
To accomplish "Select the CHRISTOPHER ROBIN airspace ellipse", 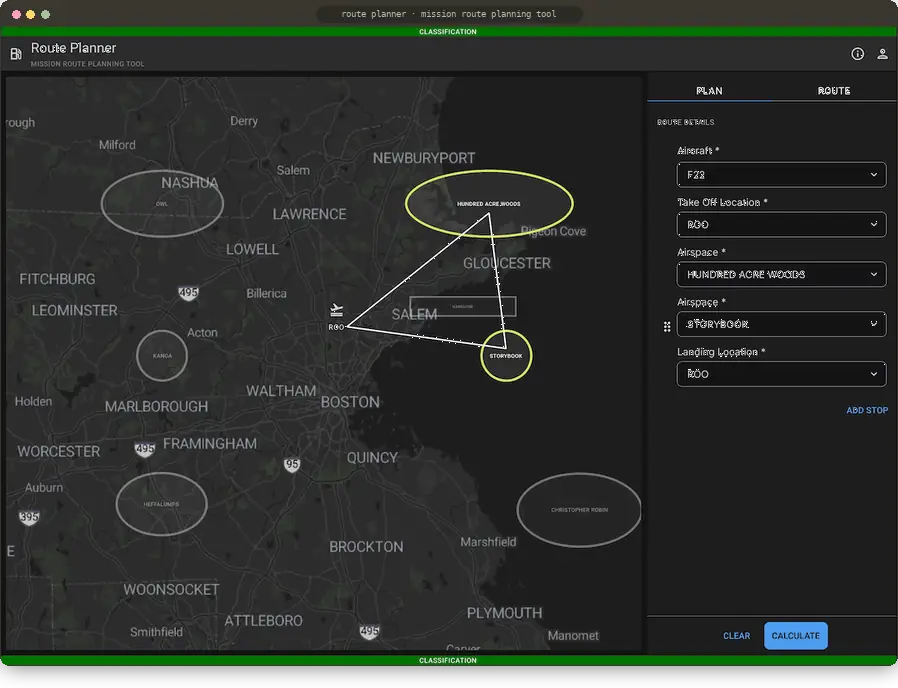I will [x=579, y=510].
